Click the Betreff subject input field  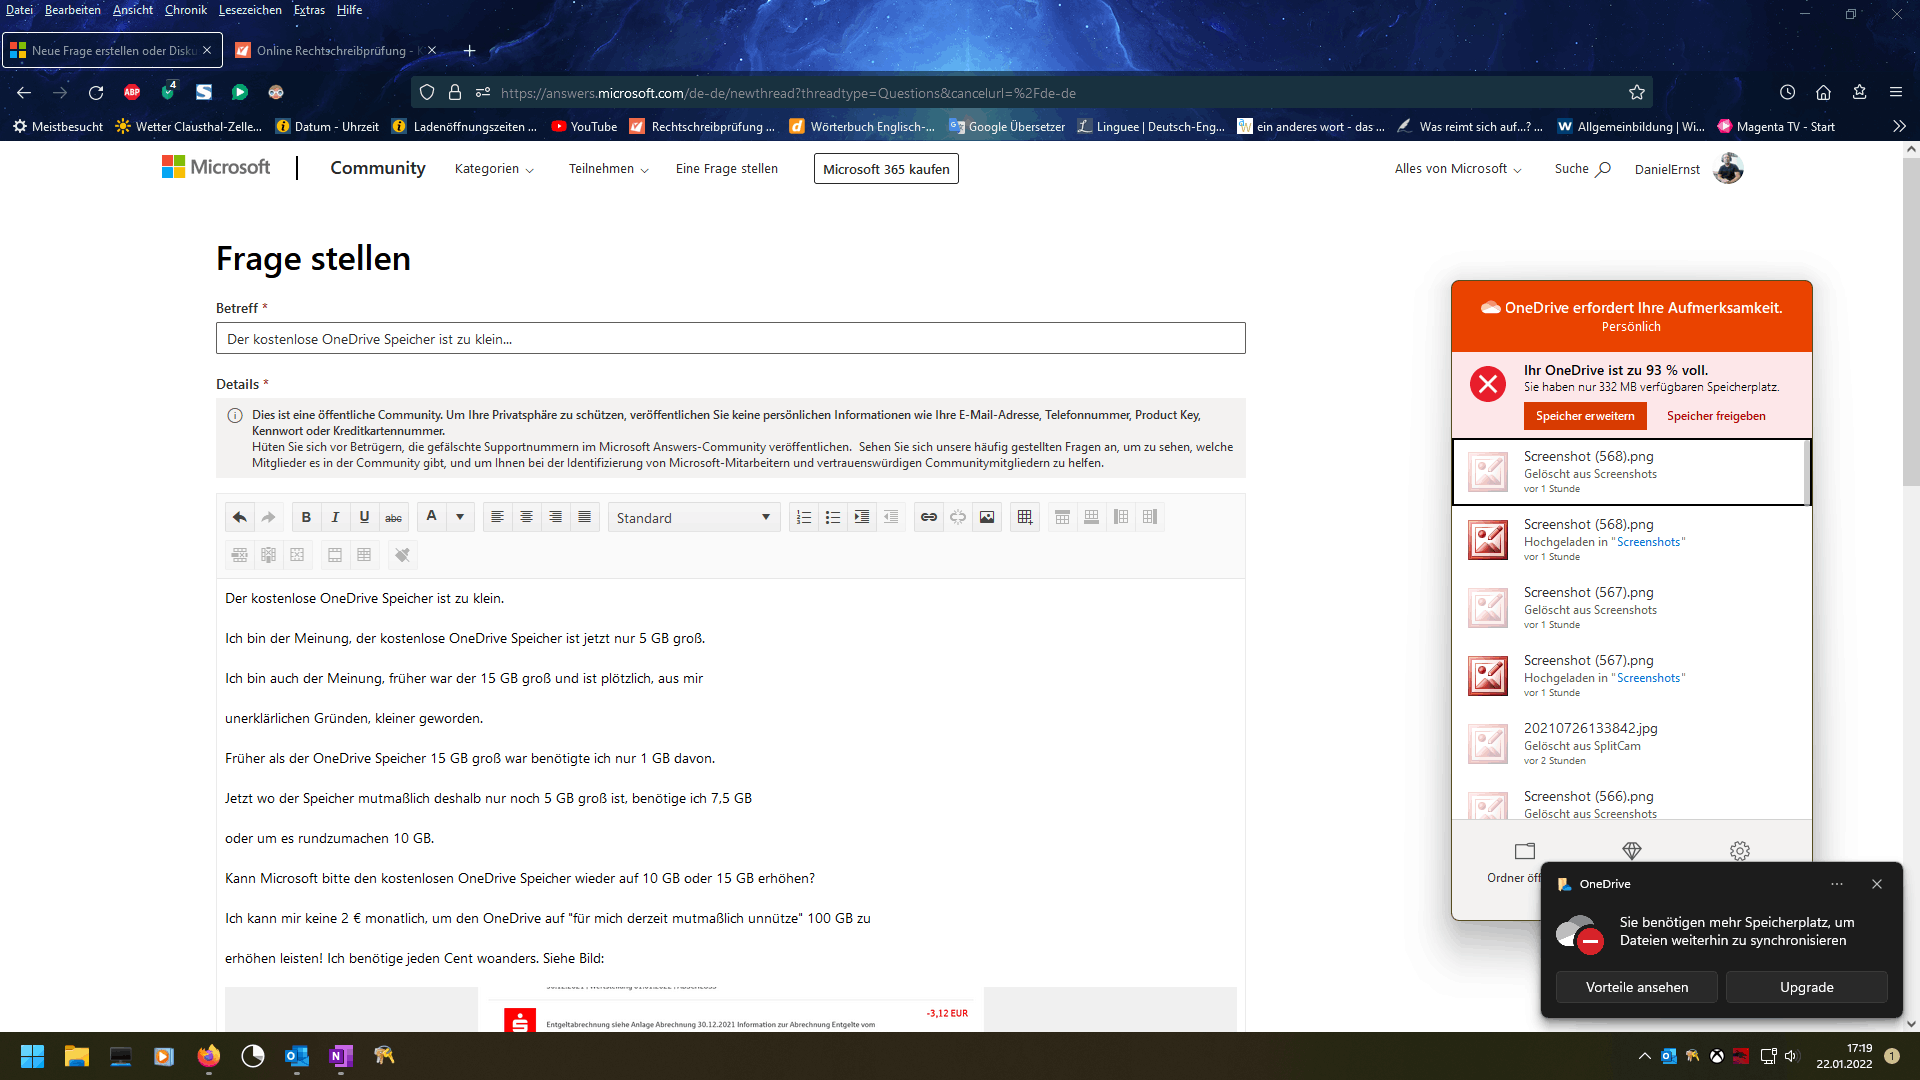(x=730, y=339)
